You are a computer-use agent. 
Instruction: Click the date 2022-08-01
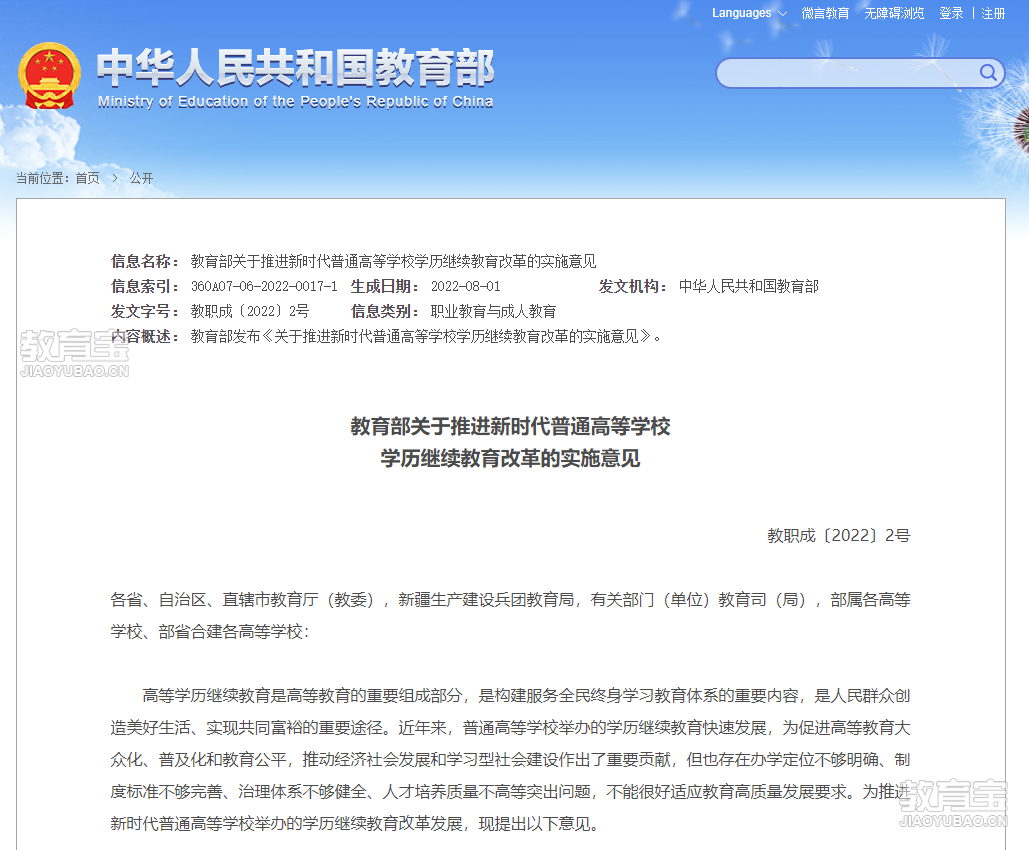coord(466,286)
